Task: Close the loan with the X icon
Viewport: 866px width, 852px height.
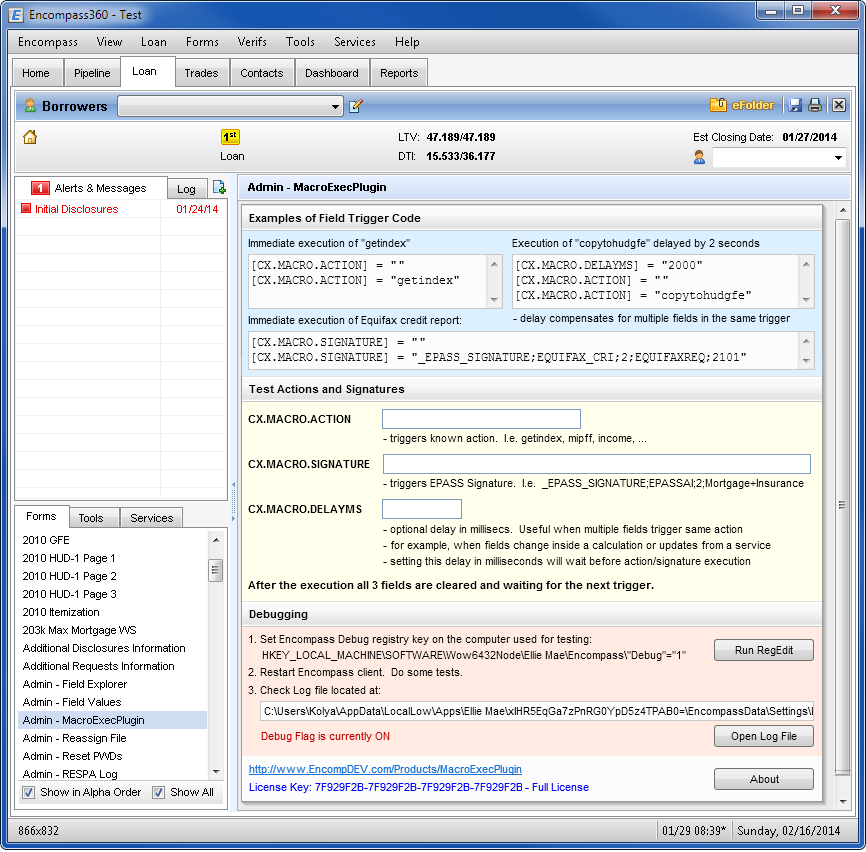Action: [x=838, y=105]
